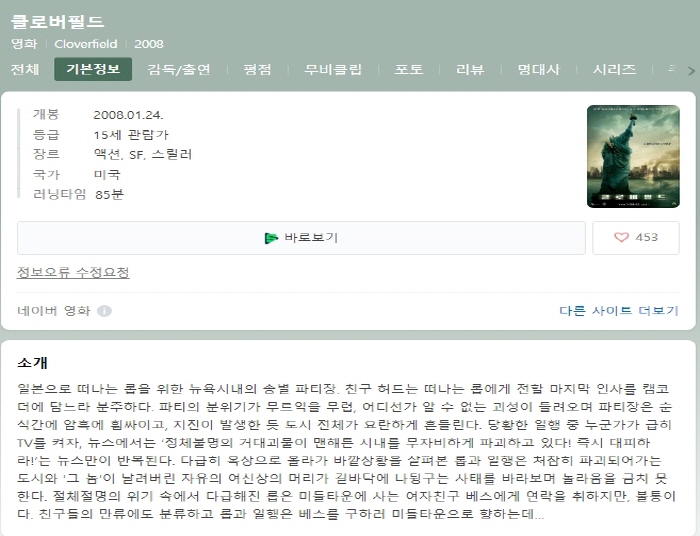
Task: Click the info icon next to 네이버 영화
Action: (x=104, y=311)
